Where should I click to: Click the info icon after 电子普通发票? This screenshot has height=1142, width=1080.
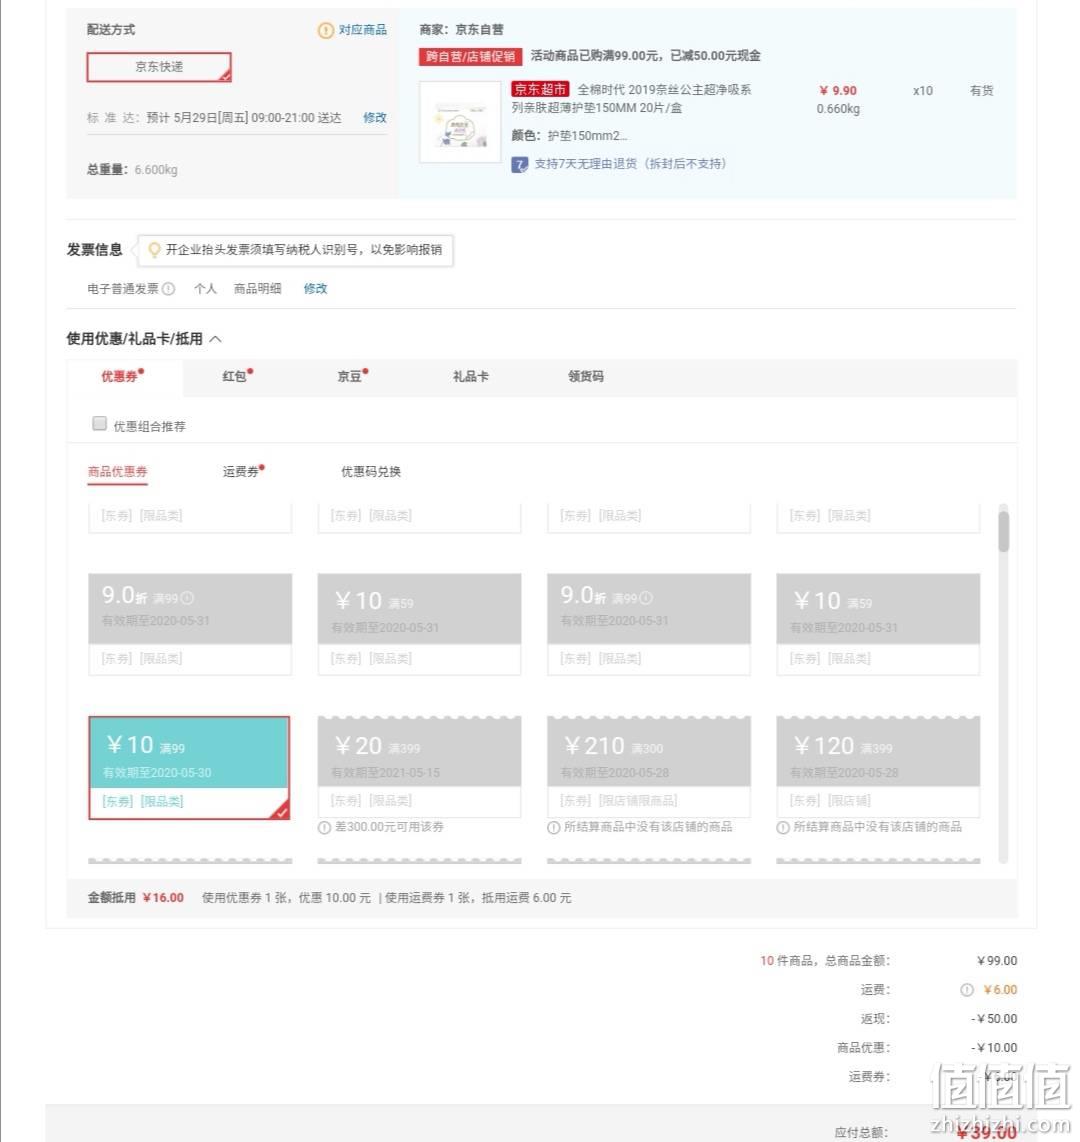coord(168,288)
